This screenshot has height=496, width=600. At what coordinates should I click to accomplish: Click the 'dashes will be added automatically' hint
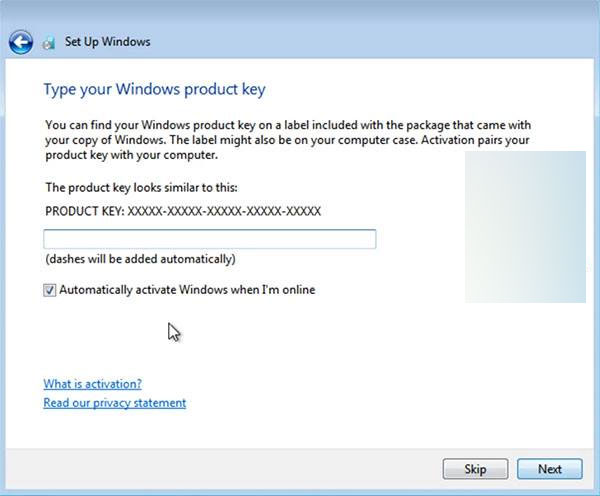pyautogui.click(x=139, y=259)
